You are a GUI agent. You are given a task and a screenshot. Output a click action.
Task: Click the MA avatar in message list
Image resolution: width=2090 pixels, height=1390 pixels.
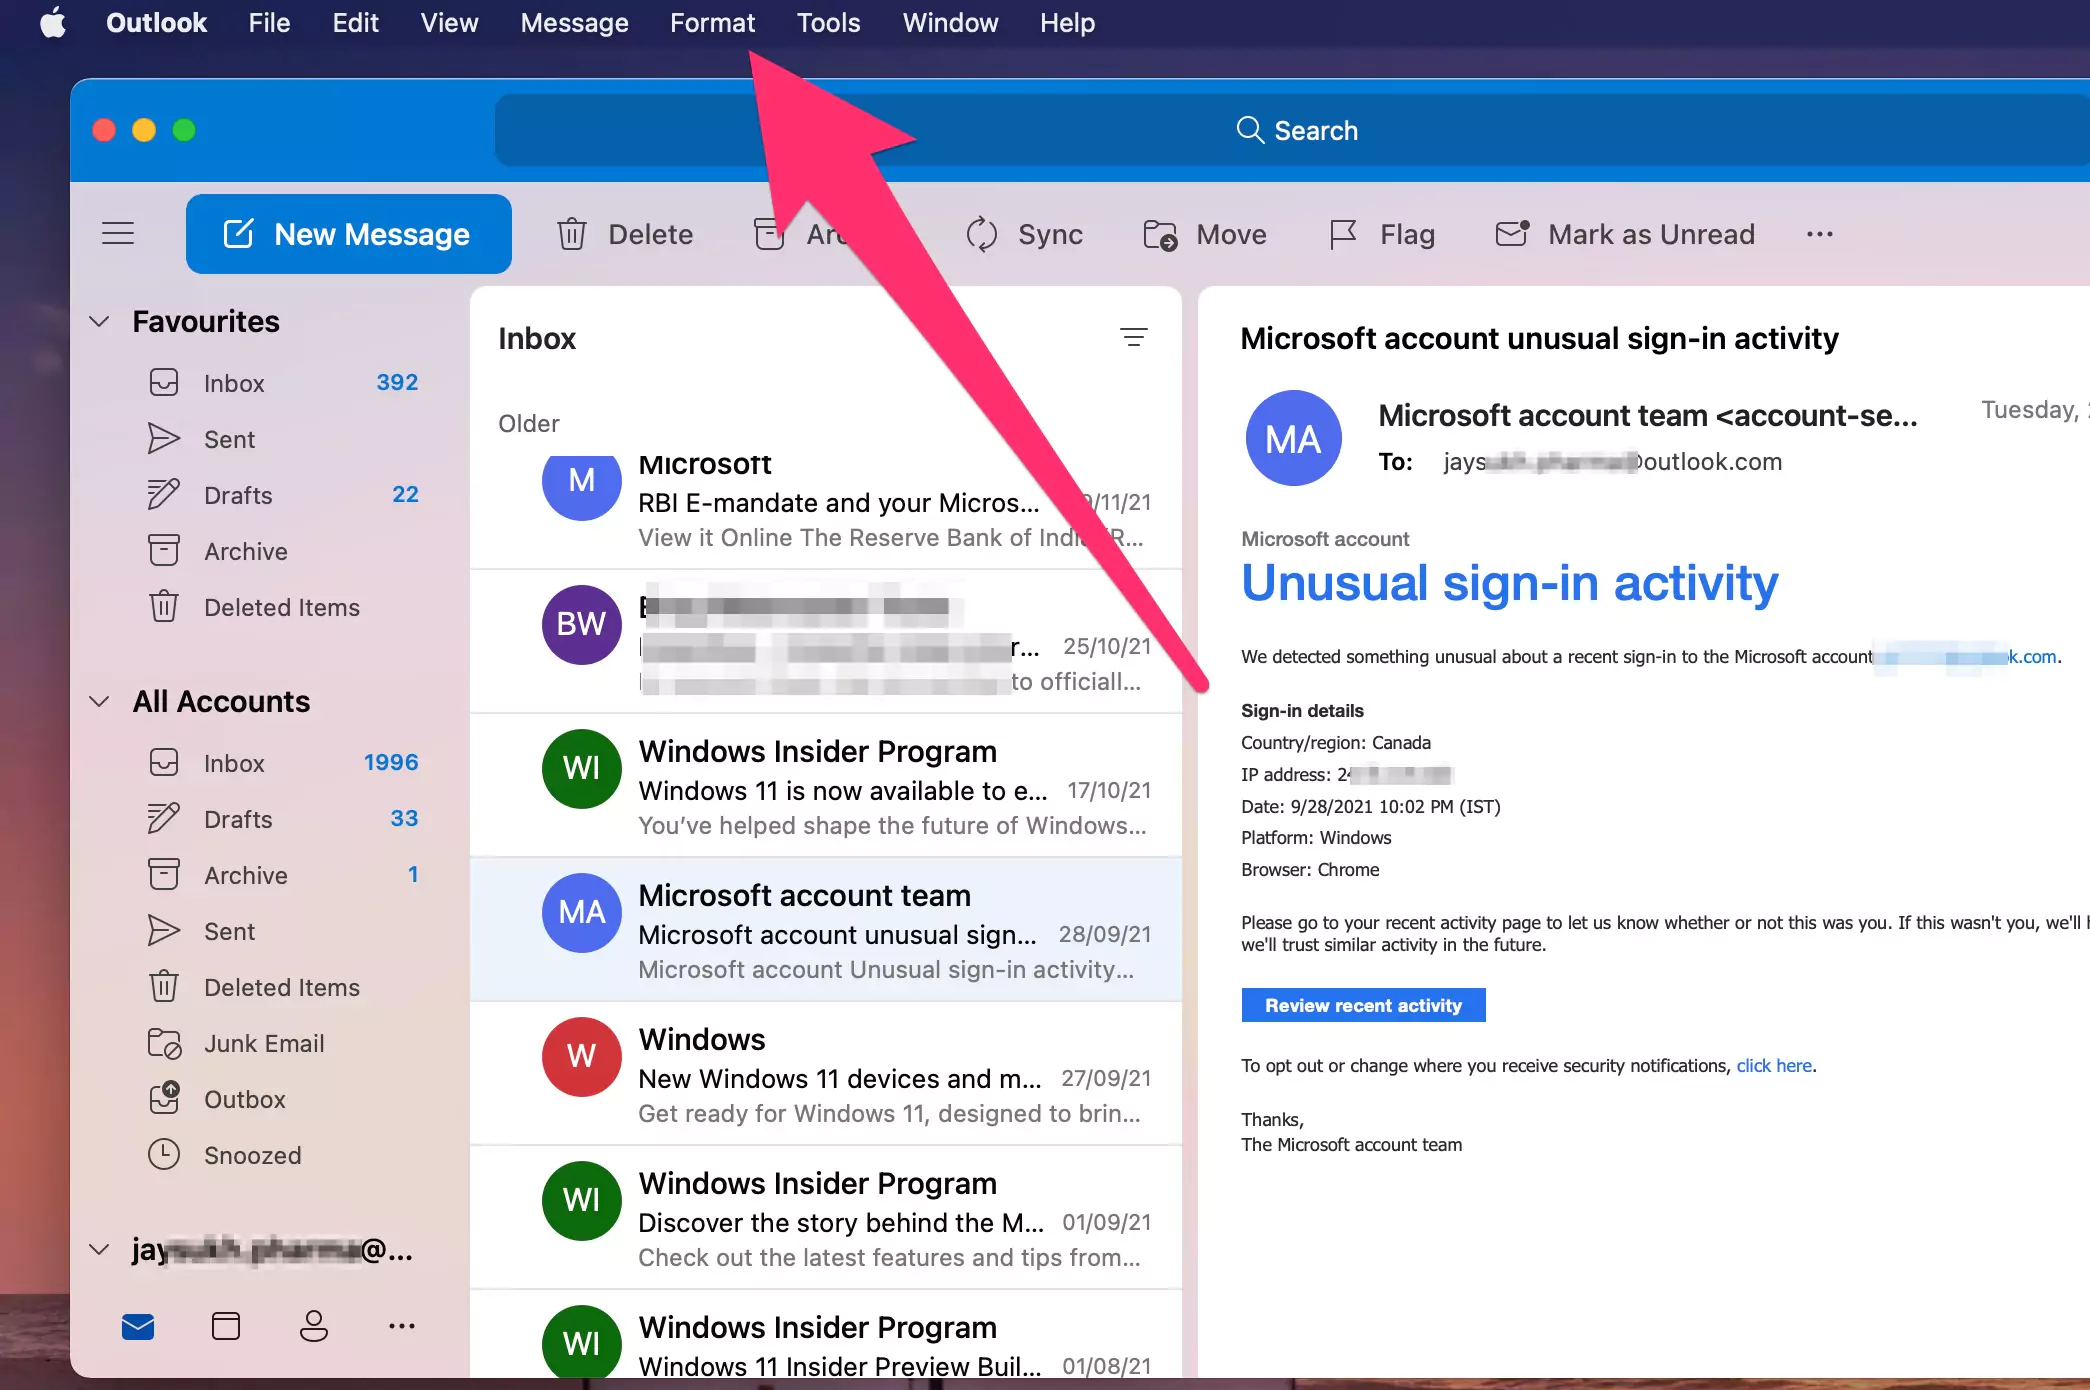click(x=582, y=912)
